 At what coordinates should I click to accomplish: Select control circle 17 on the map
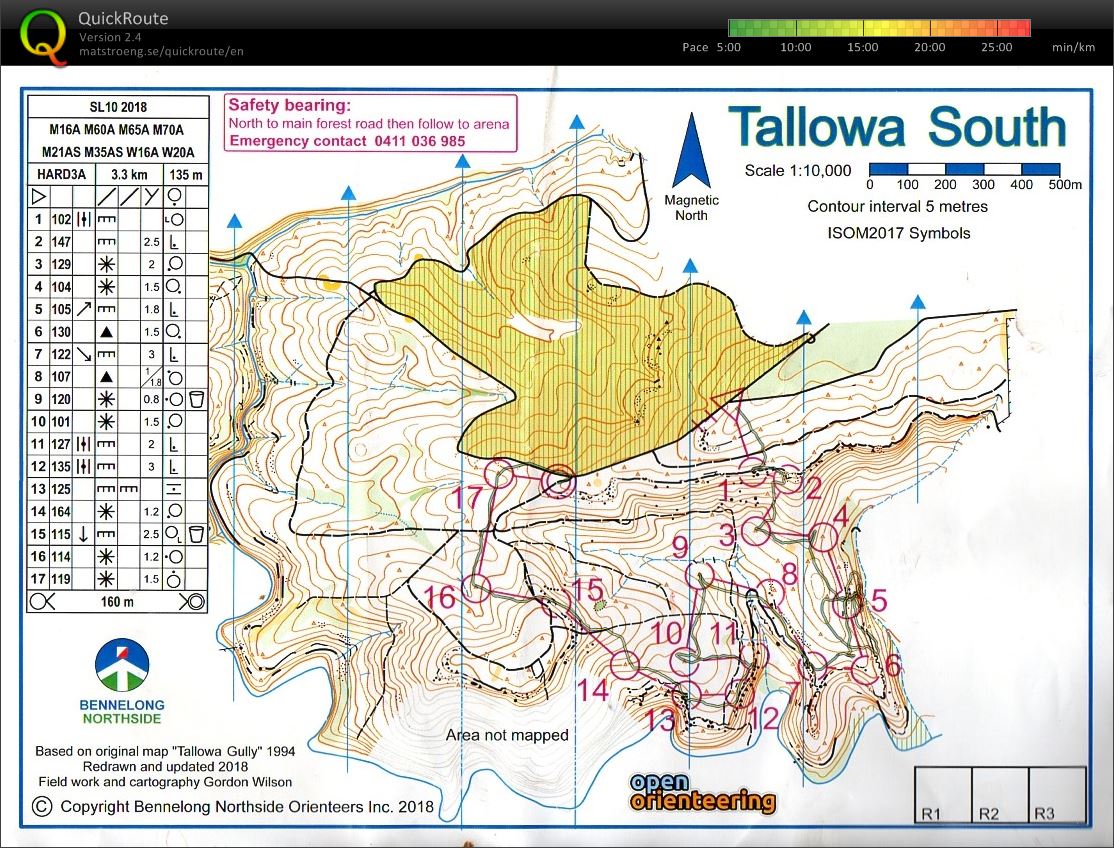(x=498, y=473)
